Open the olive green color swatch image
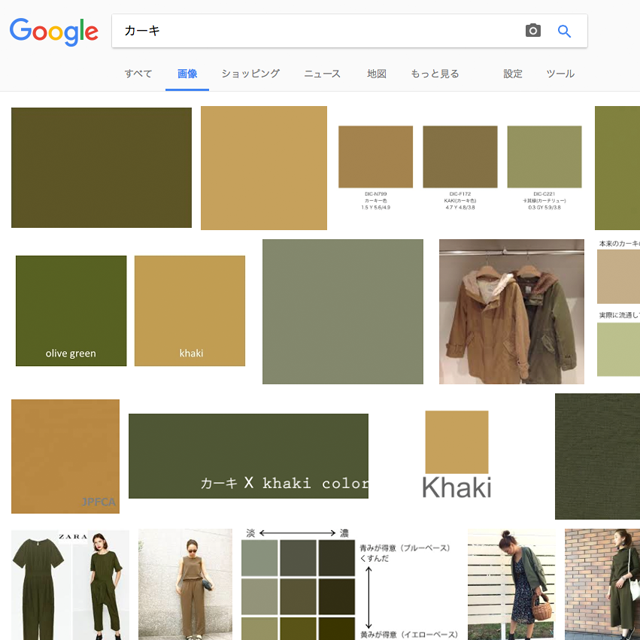 pos(71,311)
